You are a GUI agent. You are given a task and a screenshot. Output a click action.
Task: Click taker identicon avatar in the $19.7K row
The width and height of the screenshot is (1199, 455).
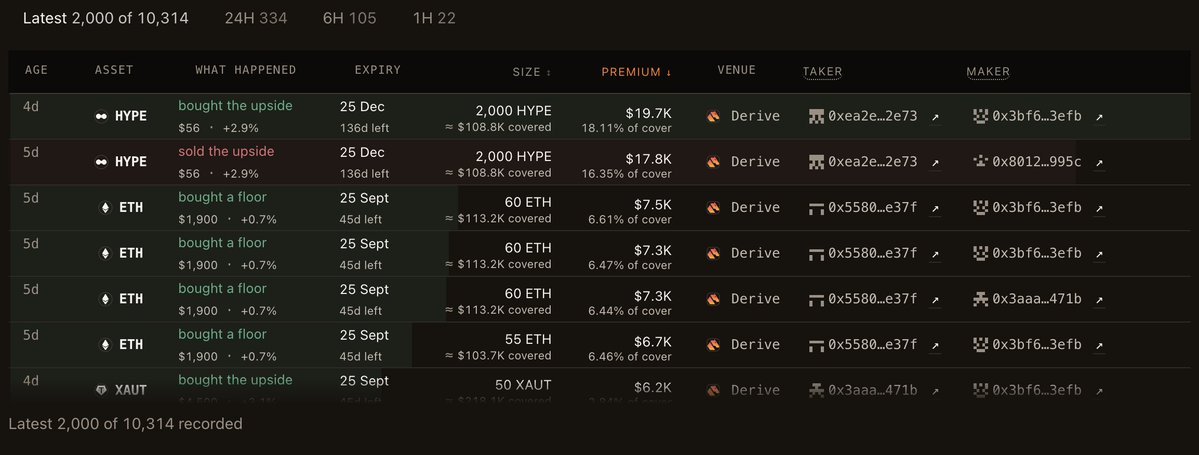coord(817,116)
